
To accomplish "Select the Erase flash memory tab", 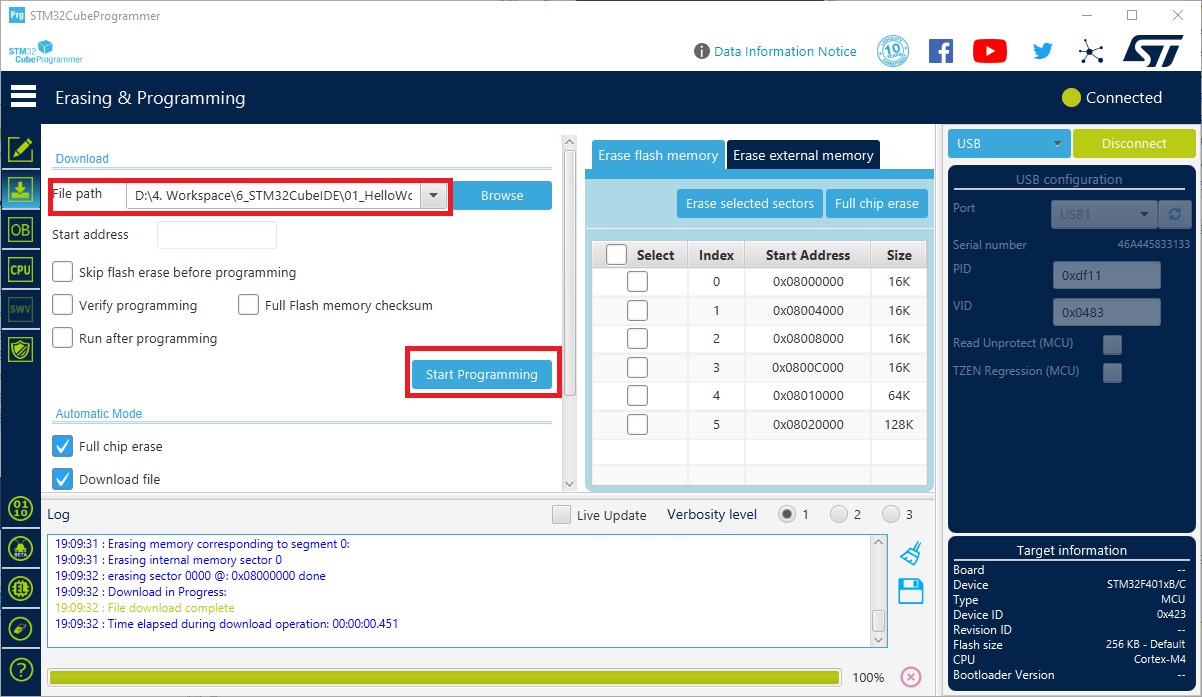I will (x=658, y=155).
